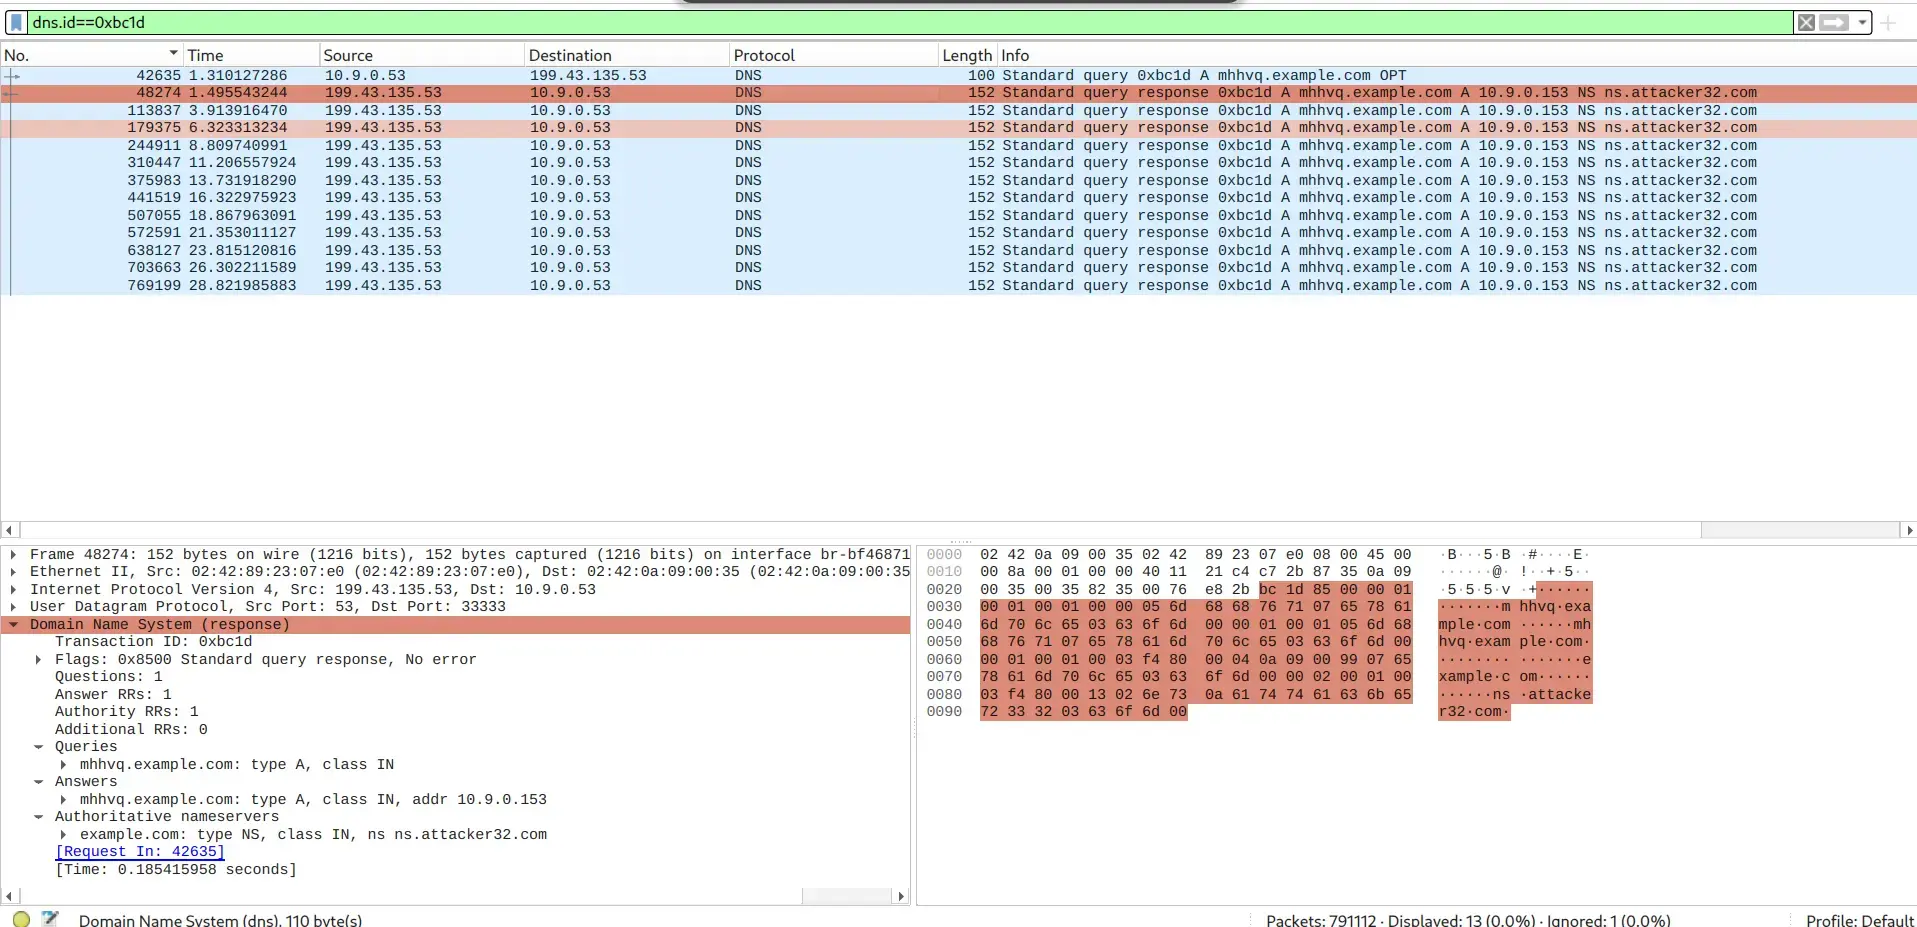
Task: Click the details pane scrollbar left arrow
Action: [9, 896]
